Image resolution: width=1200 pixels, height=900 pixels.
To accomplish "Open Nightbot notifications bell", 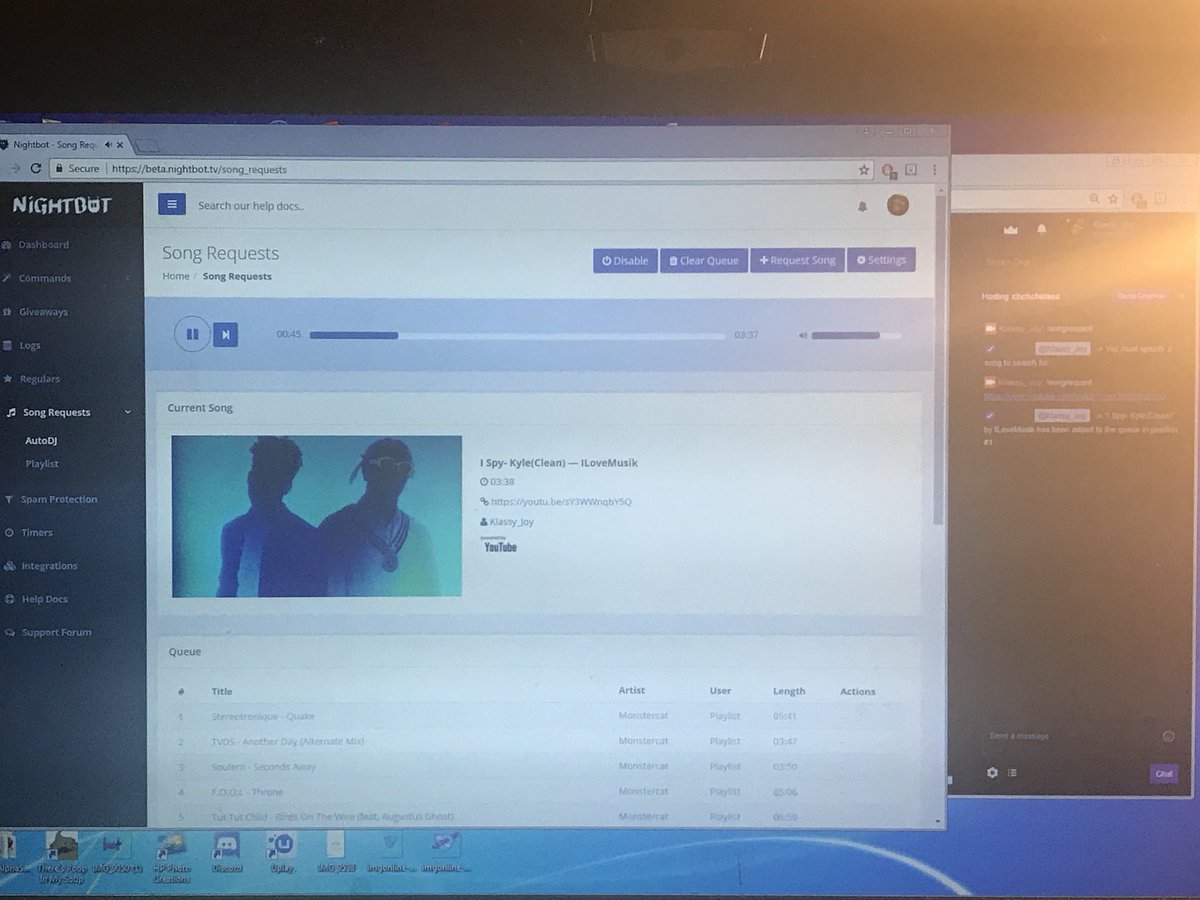I will [x=862, y=206].
